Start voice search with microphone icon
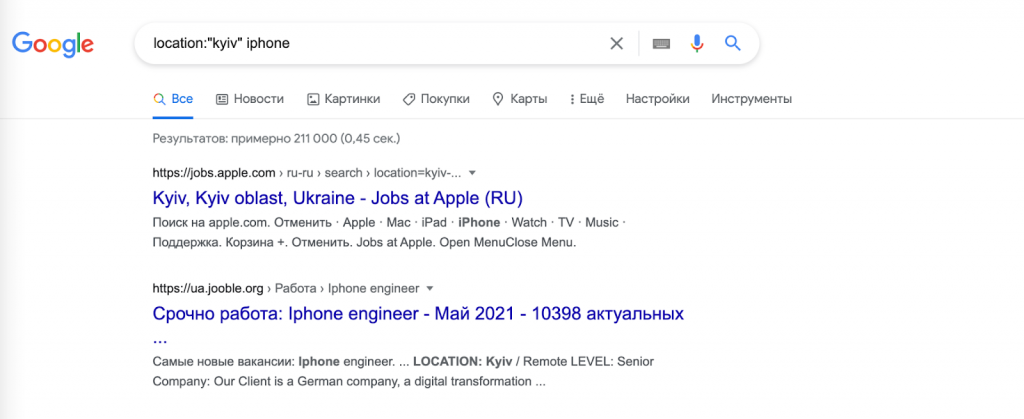This screenshot has width=1024, height=419. 697,44
